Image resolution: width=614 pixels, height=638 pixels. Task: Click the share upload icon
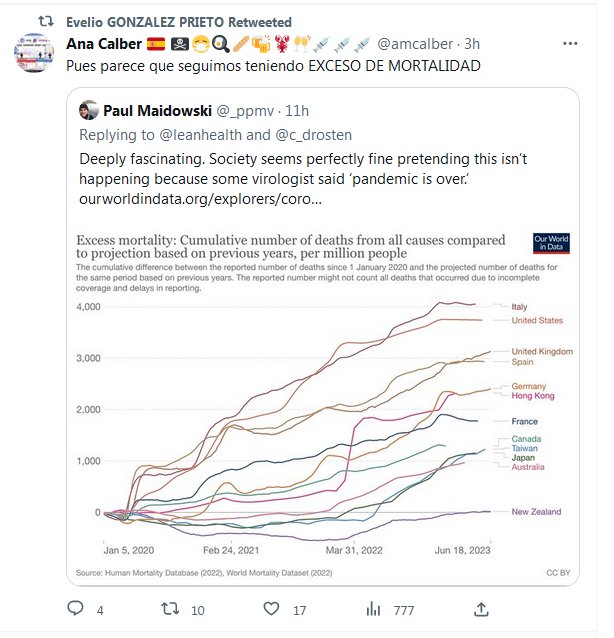click(x=480, y=608)
